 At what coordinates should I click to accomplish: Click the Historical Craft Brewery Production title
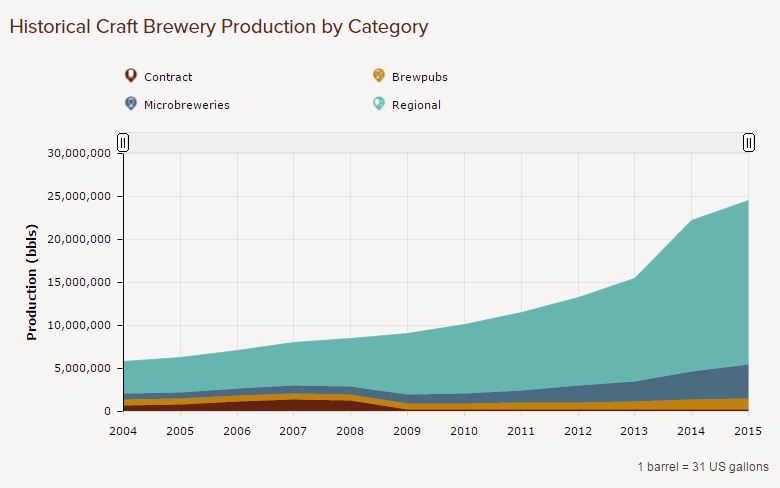pos(219,27)
